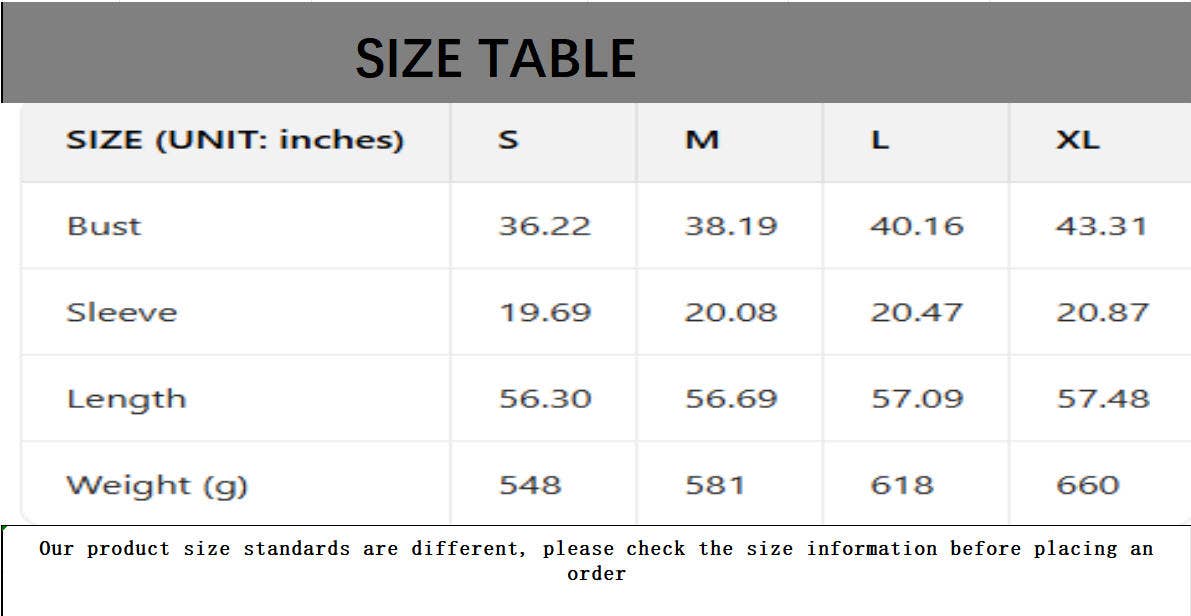Image resolution: width=1191 pixels, height=616 pixels.
Task: Click the 56.30 length value
Action: click(x=545, y=399)
